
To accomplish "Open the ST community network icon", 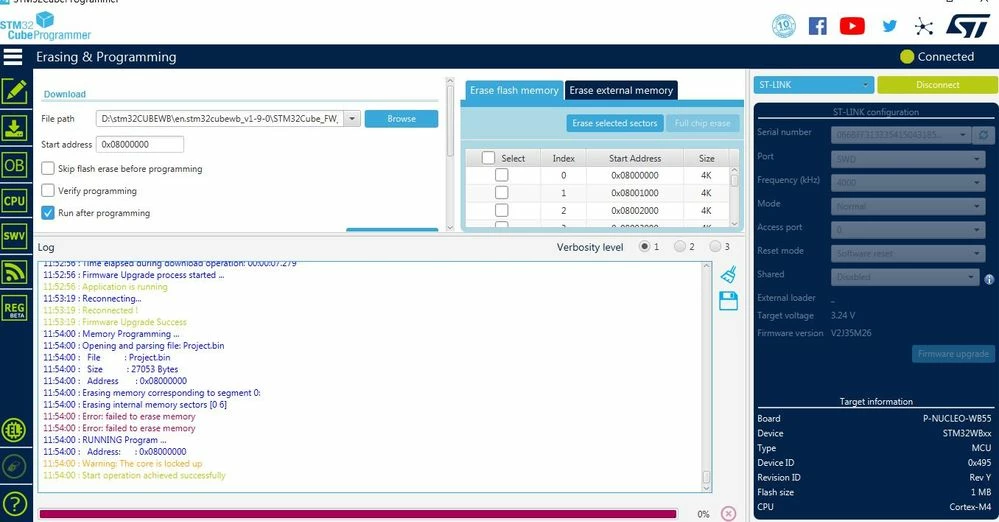I will pyautogui.click(x=924, y=26).
